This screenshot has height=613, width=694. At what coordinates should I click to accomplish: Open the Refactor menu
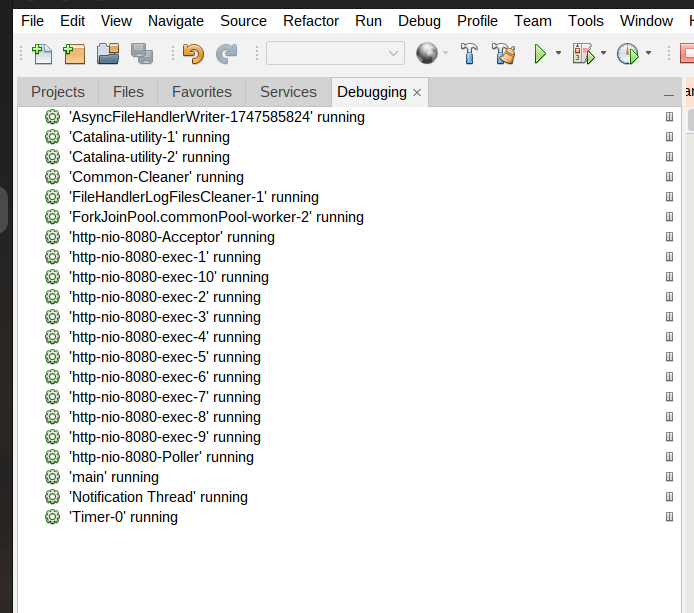(311, 21)
